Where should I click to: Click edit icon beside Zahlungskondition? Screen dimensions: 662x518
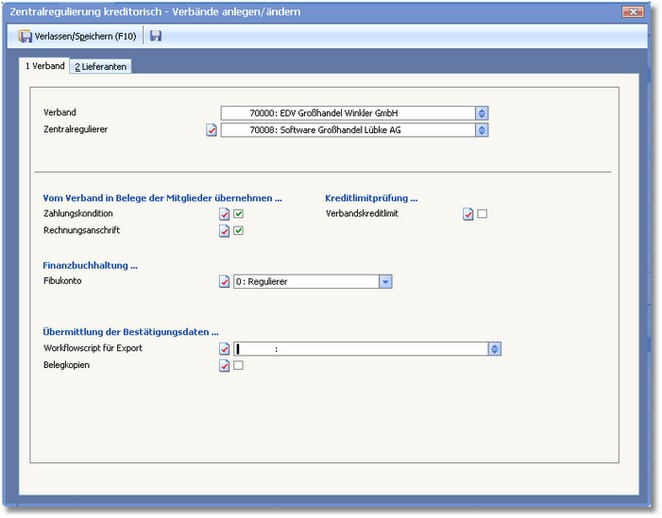point(224,214)
